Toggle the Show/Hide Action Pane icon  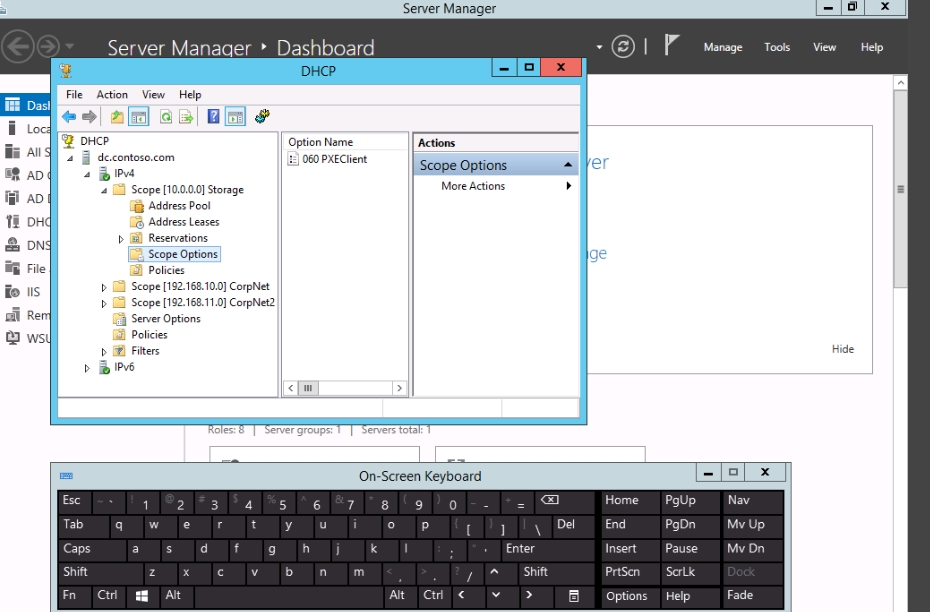coord(235,117)
